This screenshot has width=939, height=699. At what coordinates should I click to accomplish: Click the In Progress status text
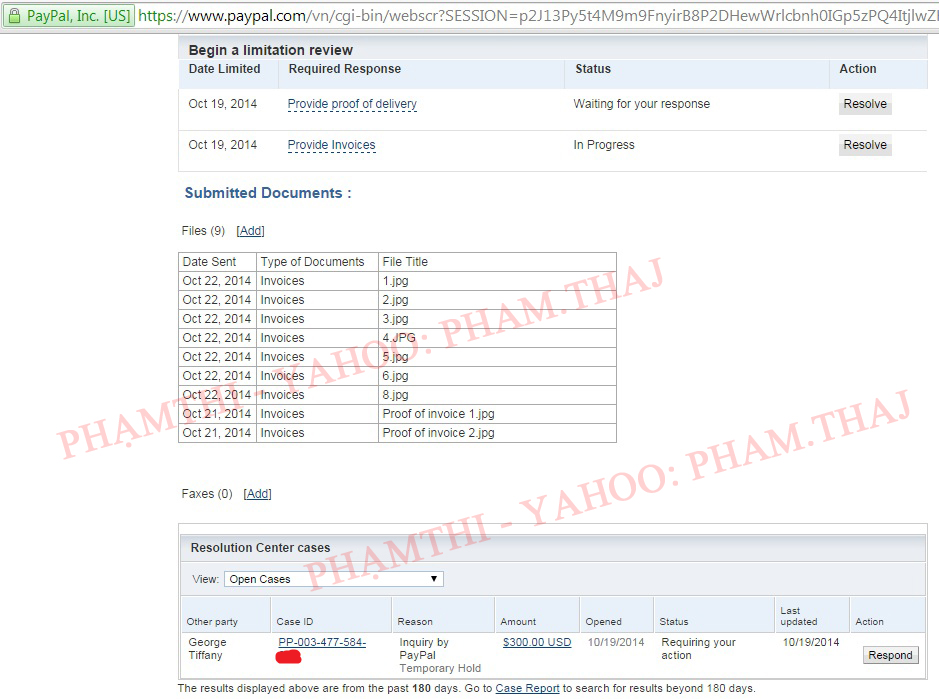(604, 145)
